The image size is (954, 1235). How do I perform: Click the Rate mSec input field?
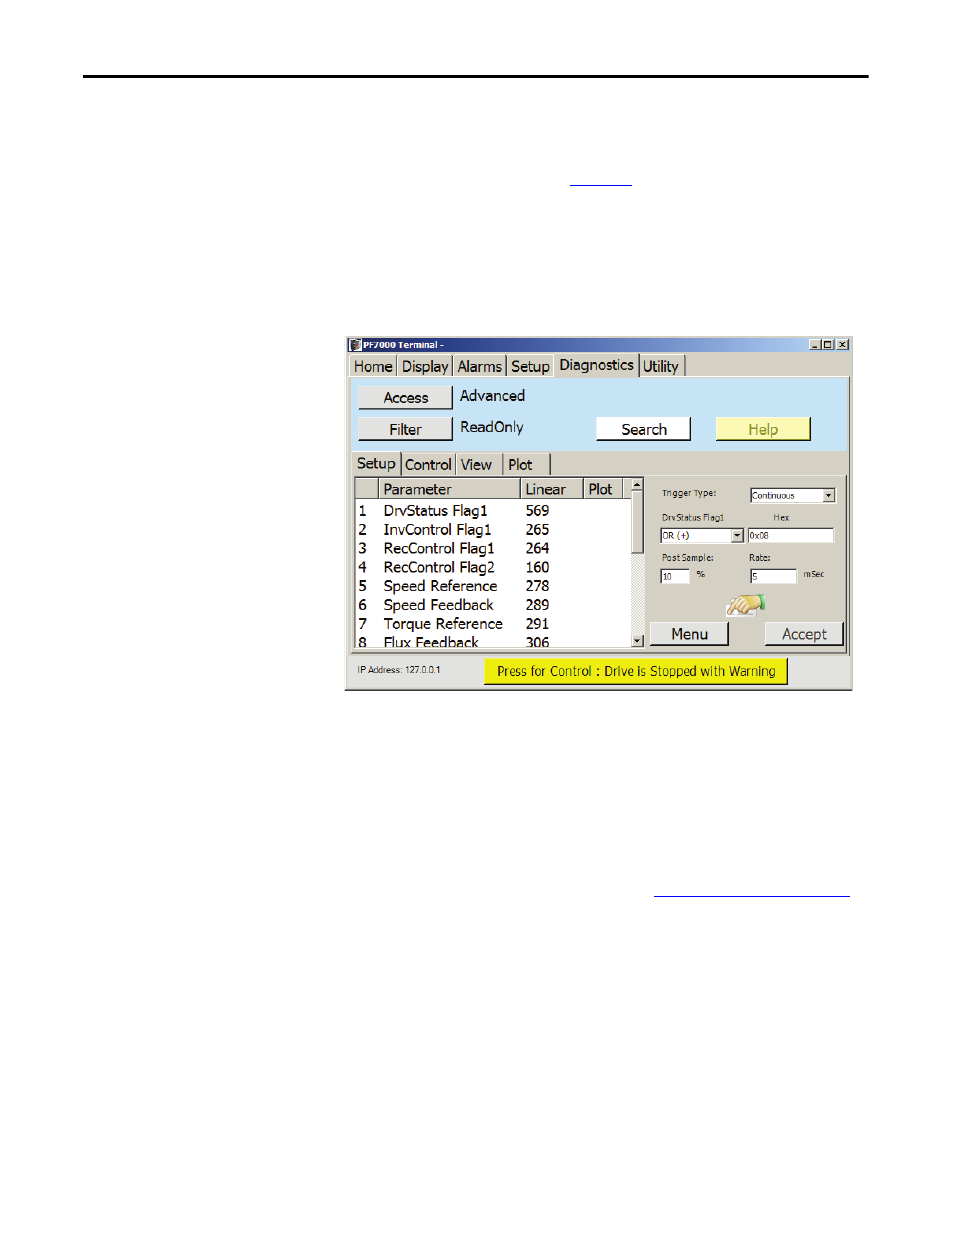tap(773, 577)
